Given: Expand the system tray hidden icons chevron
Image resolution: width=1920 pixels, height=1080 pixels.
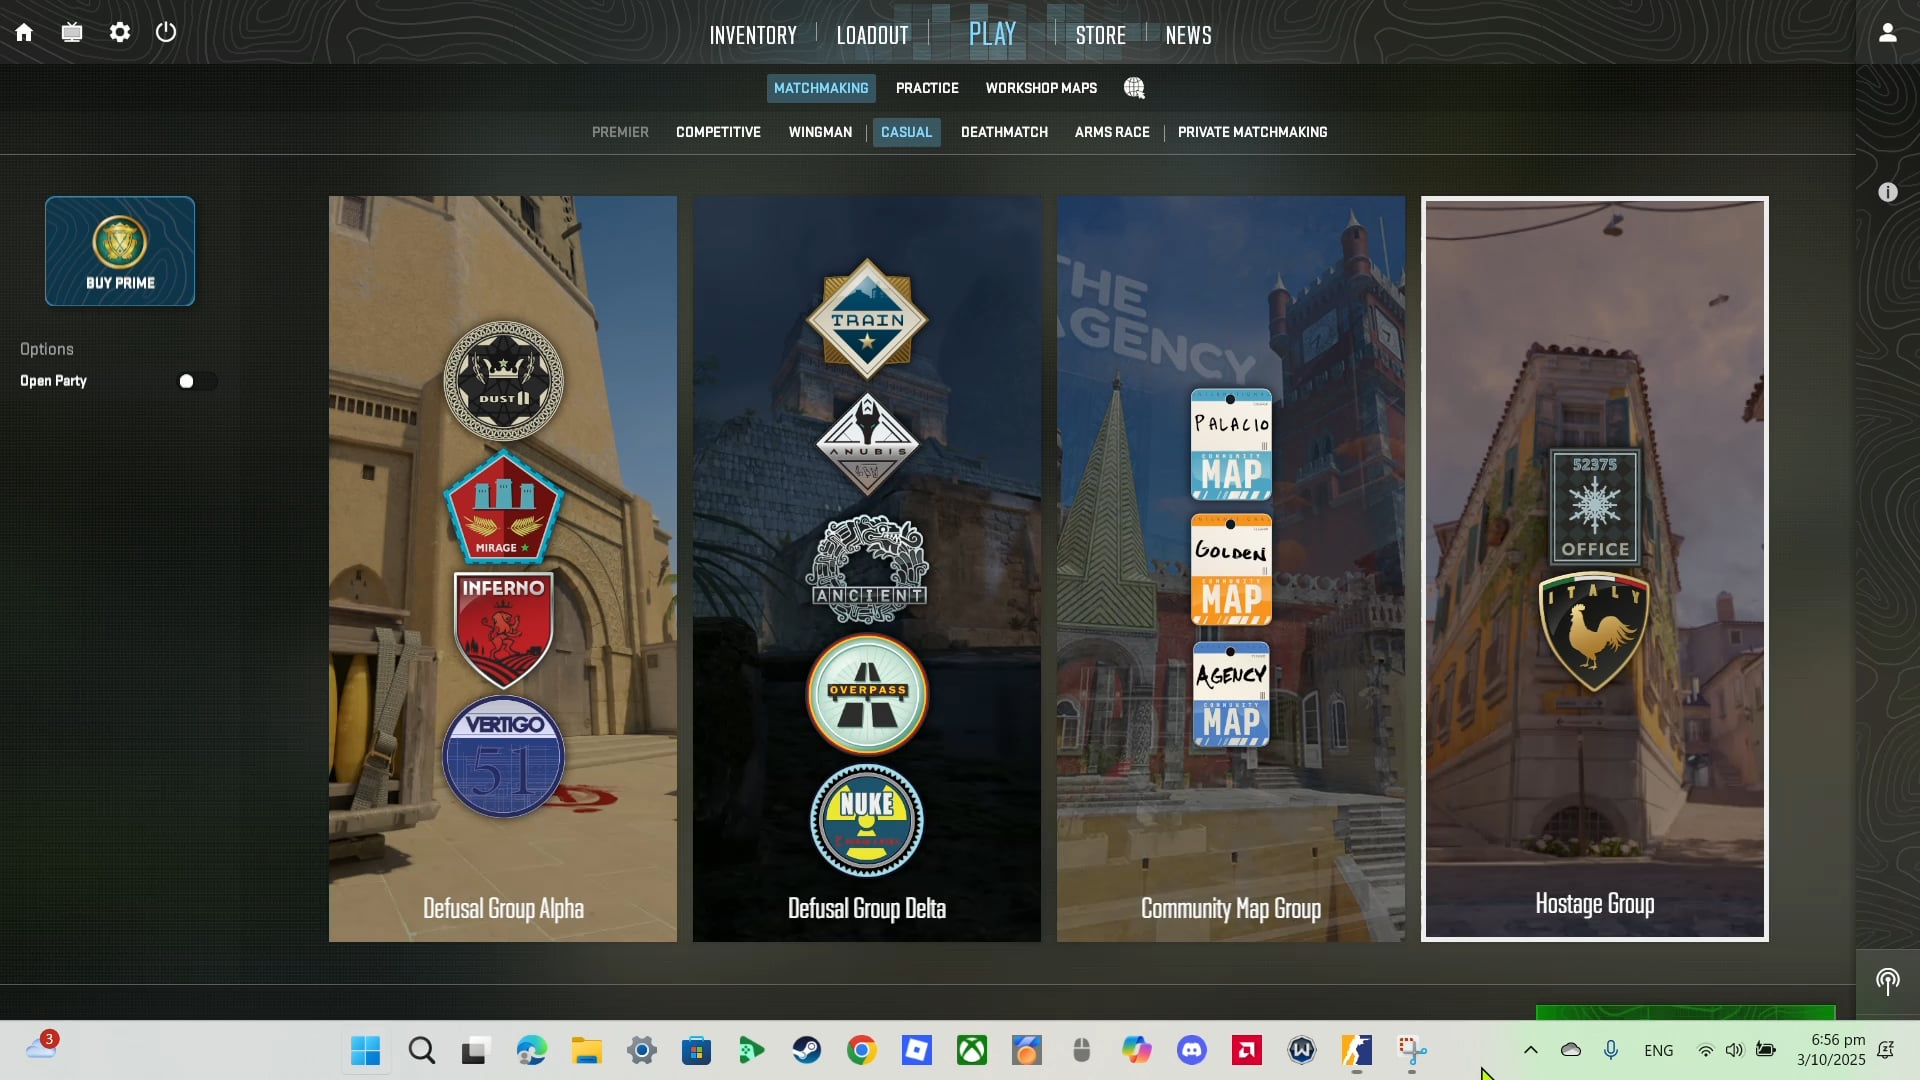Looking at the screenshot, I should tap(1531, 1050).
